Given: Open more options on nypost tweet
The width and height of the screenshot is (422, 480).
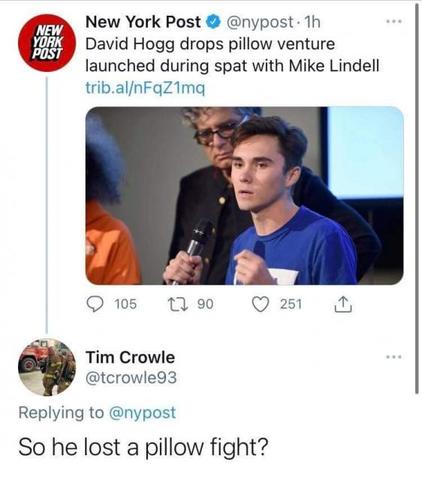Looking at the screenshot, I should click(x=394, y=22).
